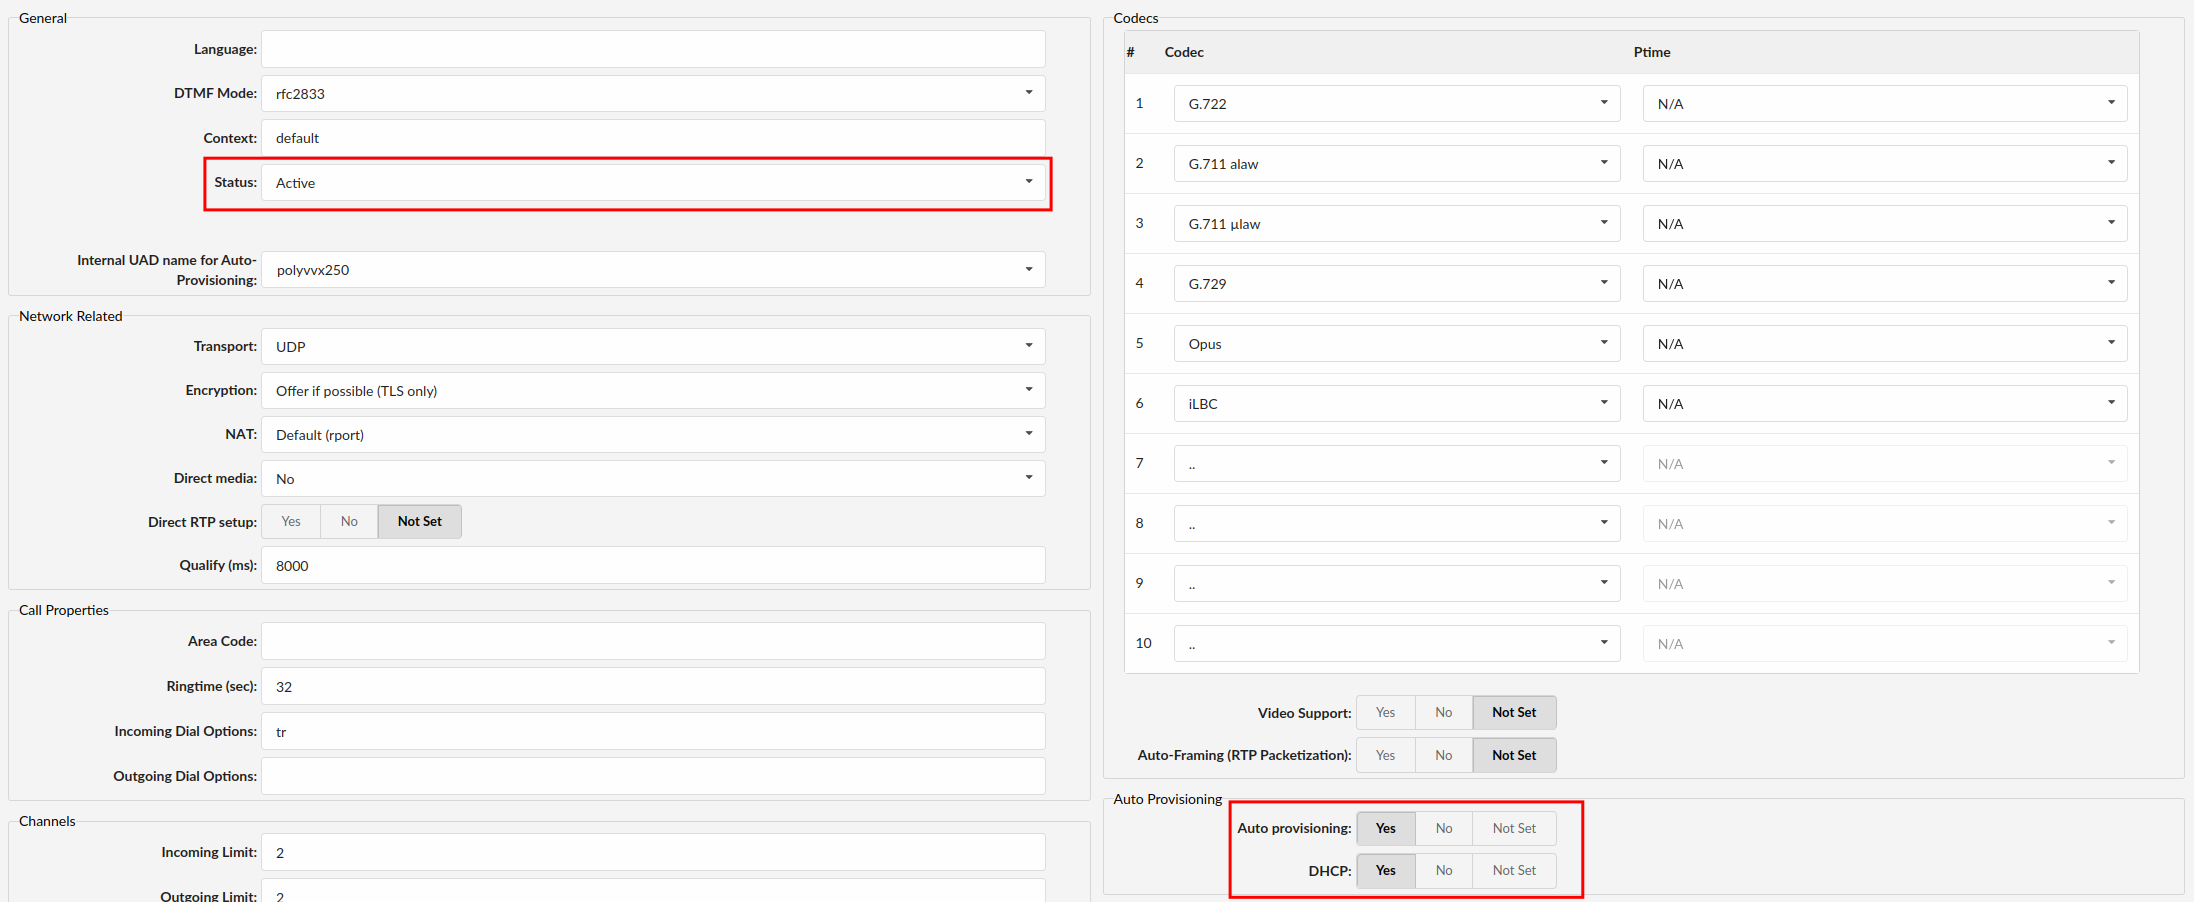Screen dimensions: 2194x902
Task: Set Video Support to Yes
Action: 1385,713
